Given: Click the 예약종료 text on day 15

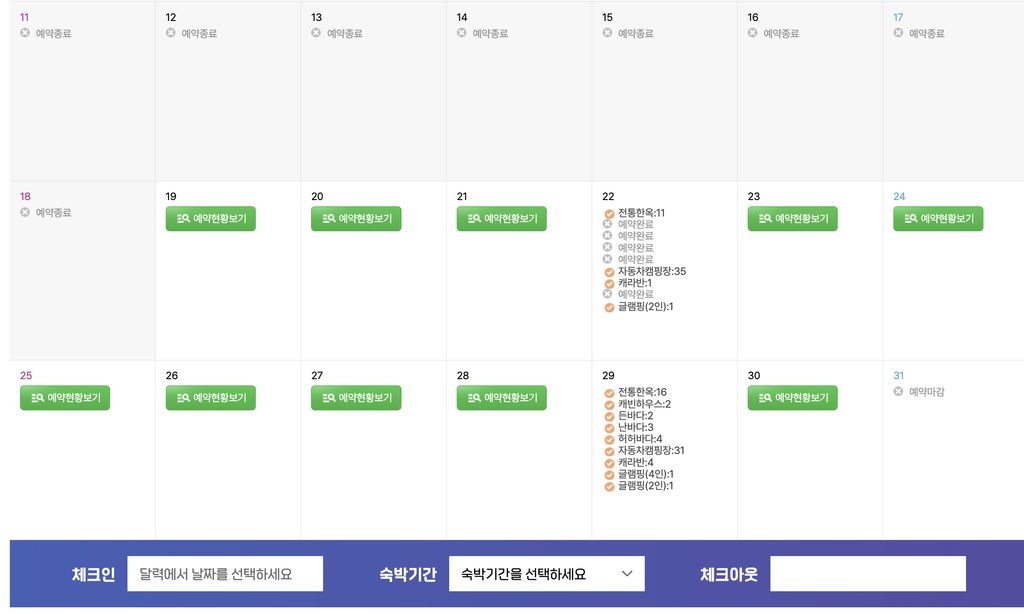Looking at the screenshot, I should tap(635, 33).
